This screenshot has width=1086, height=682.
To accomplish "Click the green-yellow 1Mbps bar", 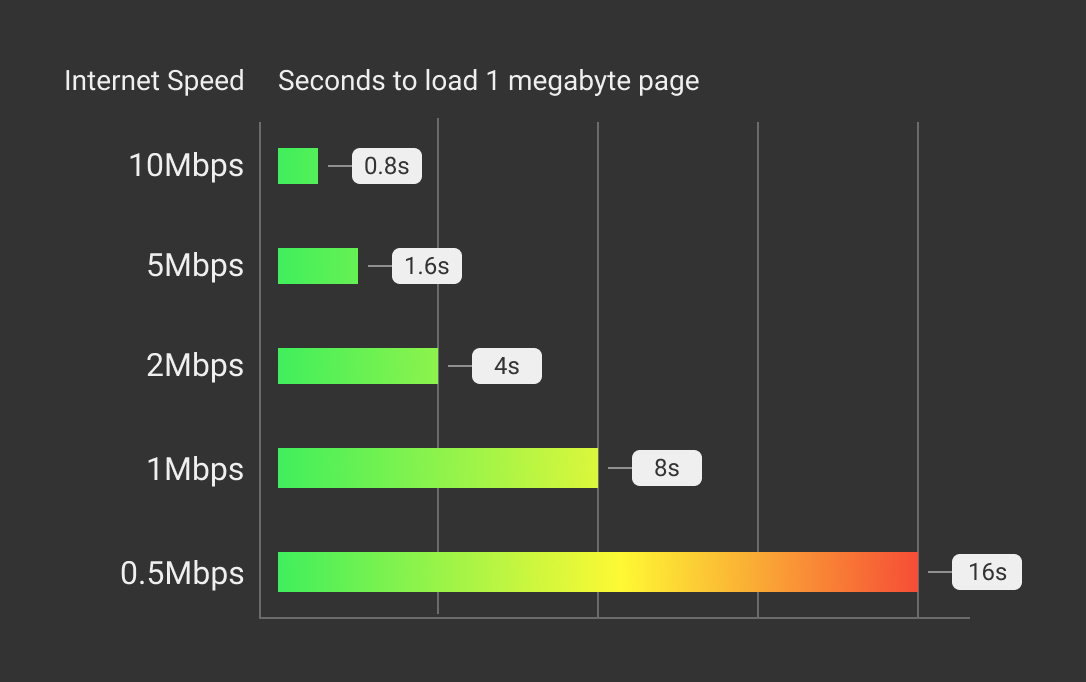I will pos(438,468).
